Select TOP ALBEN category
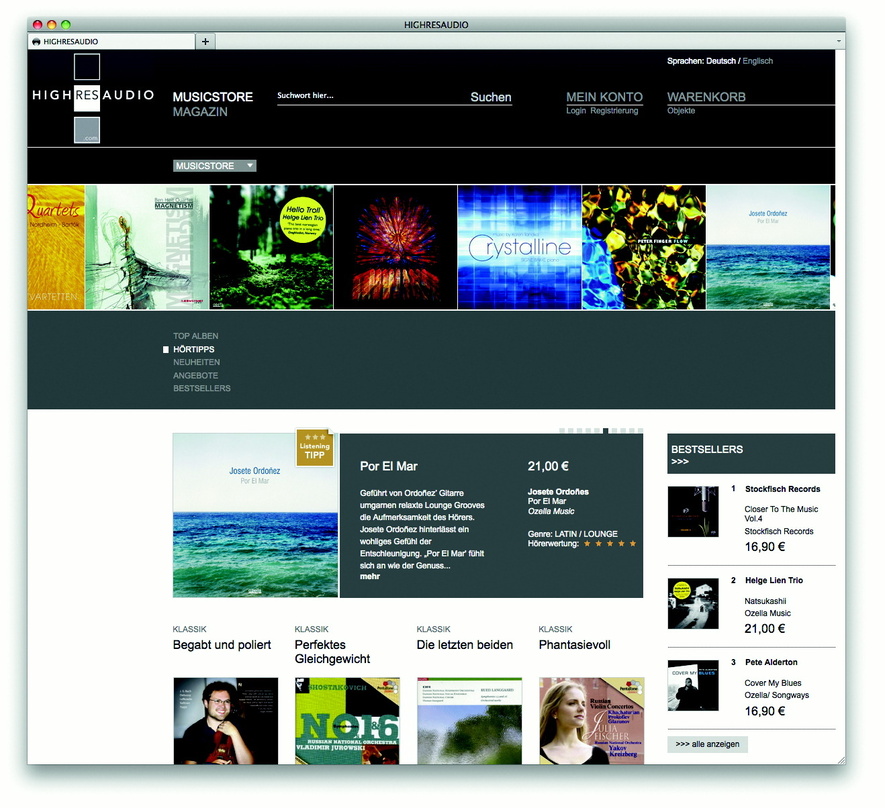Image resolution: width=885 pixels, height=808 pixels. point(195,336)
